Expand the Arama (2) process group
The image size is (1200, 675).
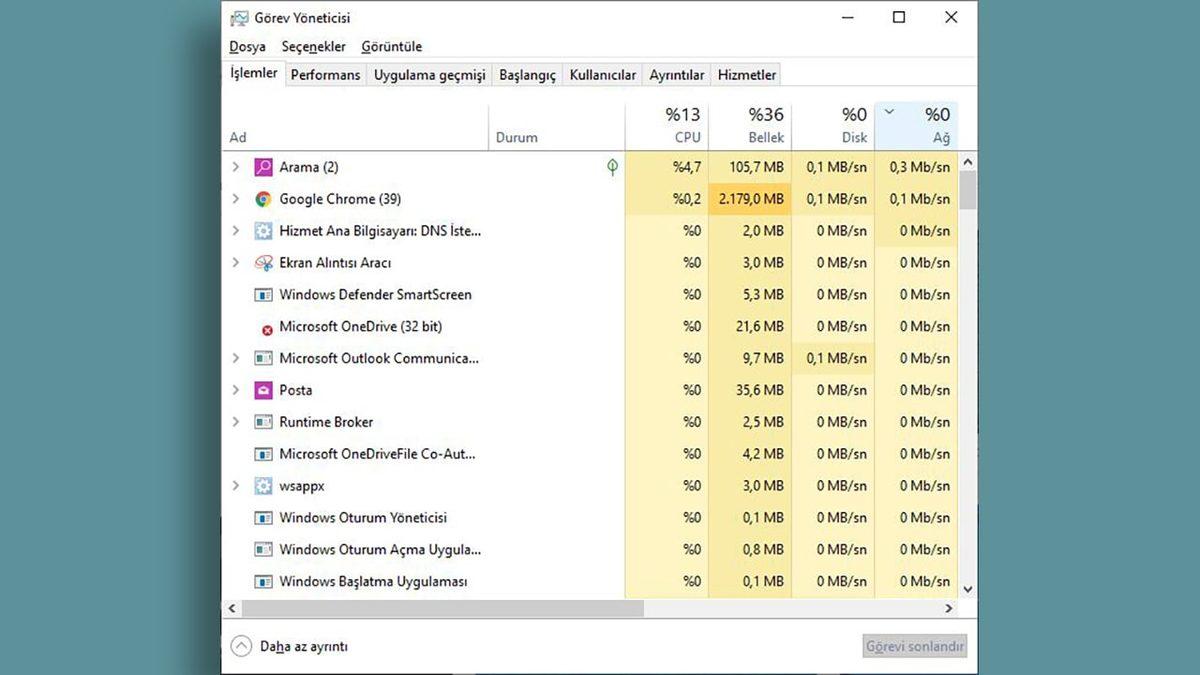point(235,167)
